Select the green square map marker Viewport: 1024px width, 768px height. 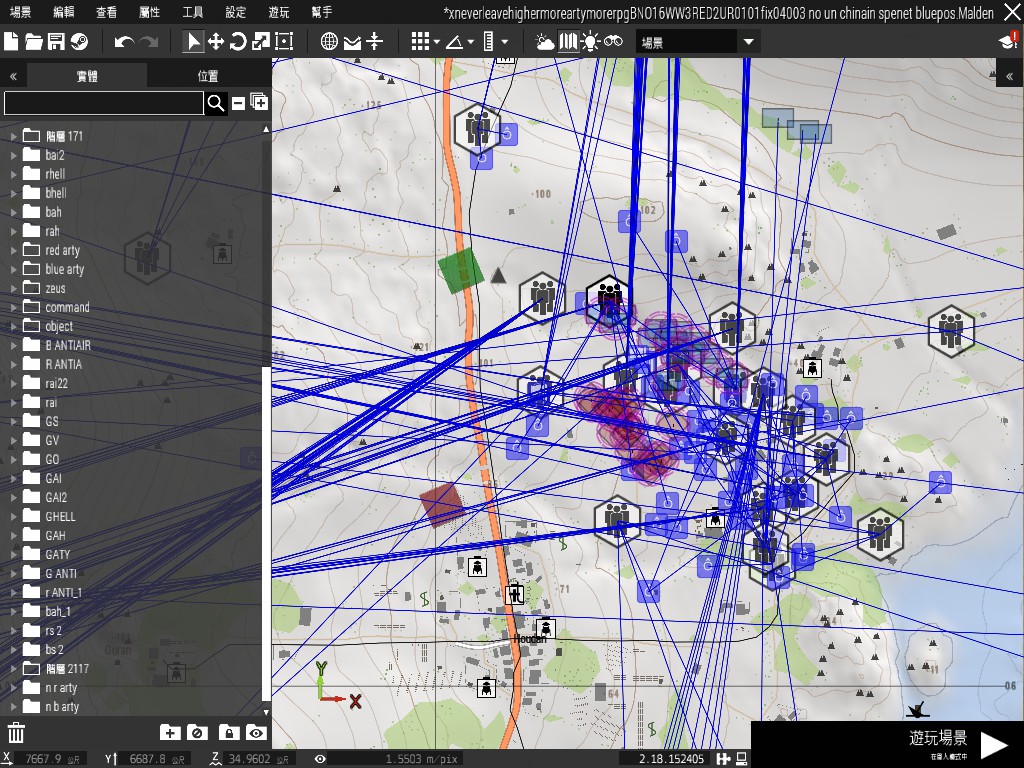coord(460,269)
